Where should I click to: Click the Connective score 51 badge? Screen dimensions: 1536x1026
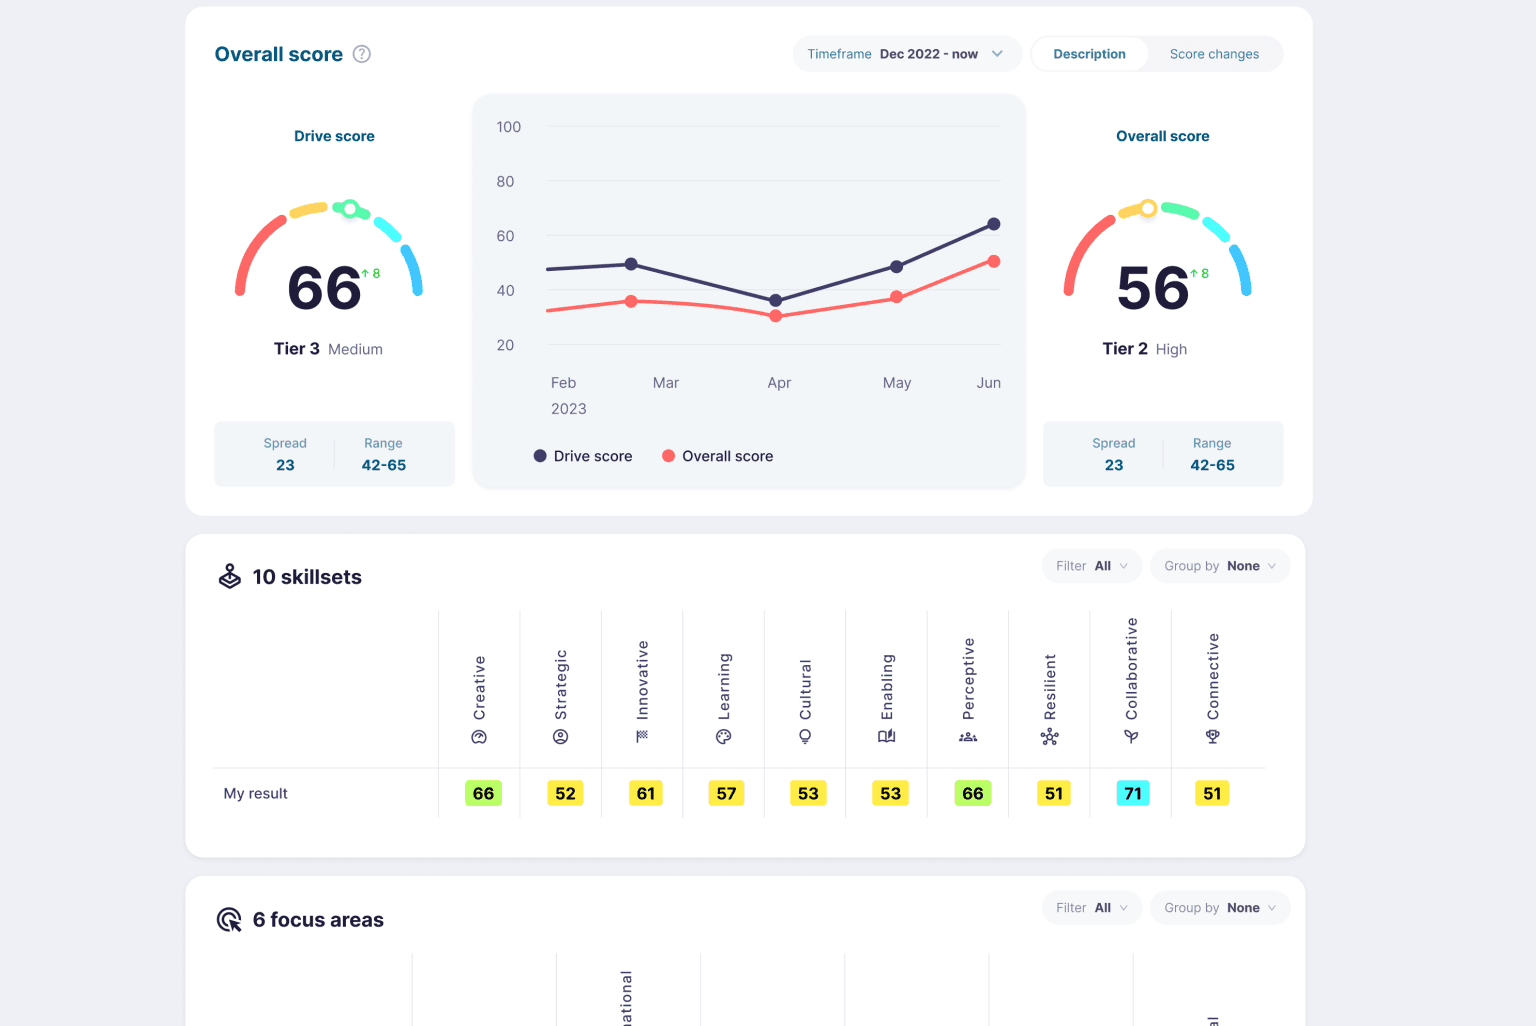[1212, 793]
